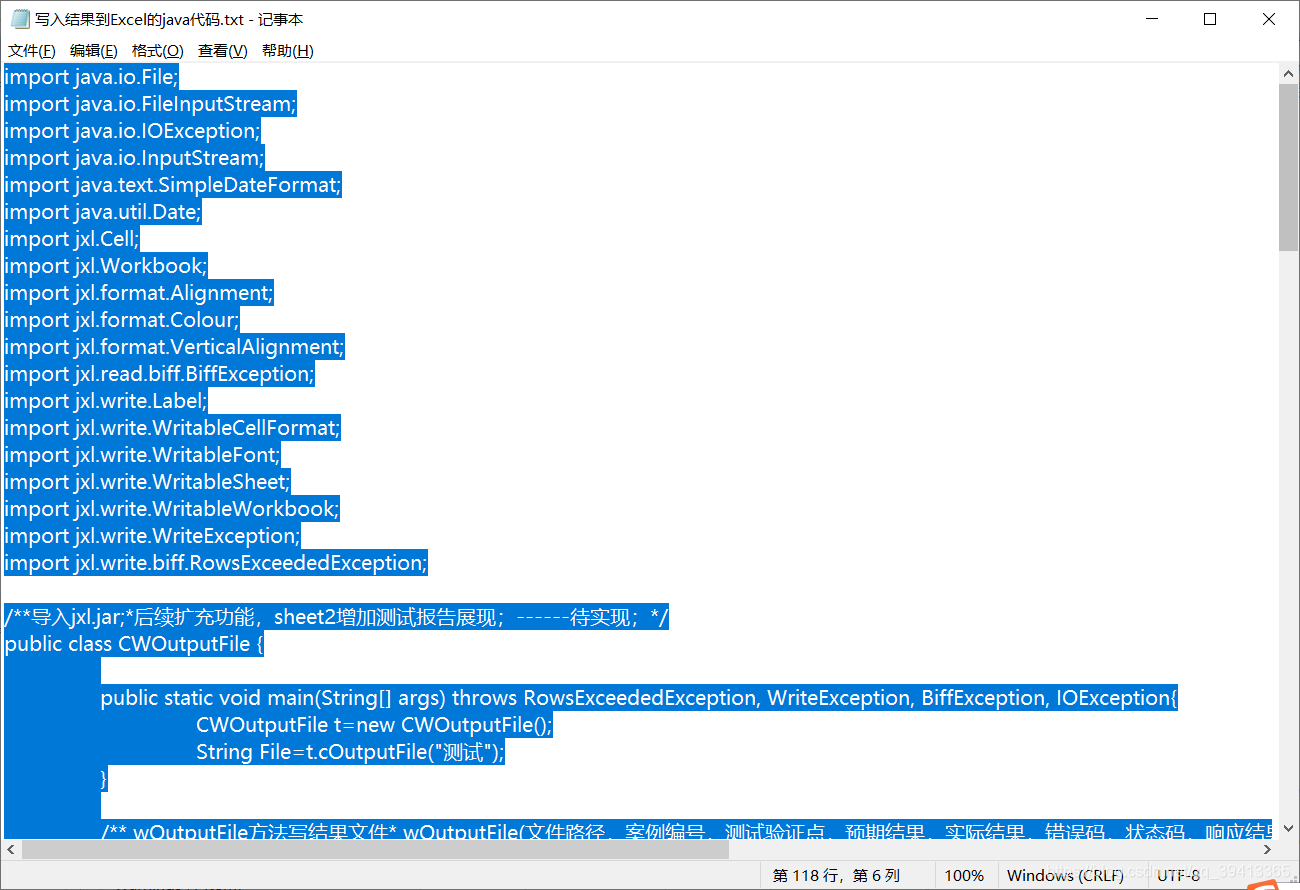1300x890 pixels.
Task: Click the vertical scrollbar down arrow
Action: click(1288, 828)
